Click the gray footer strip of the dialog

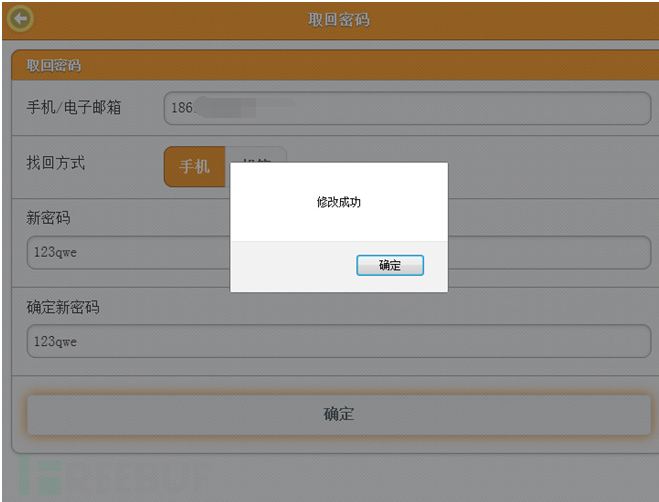pyautogui.click(x=290, y=266)
